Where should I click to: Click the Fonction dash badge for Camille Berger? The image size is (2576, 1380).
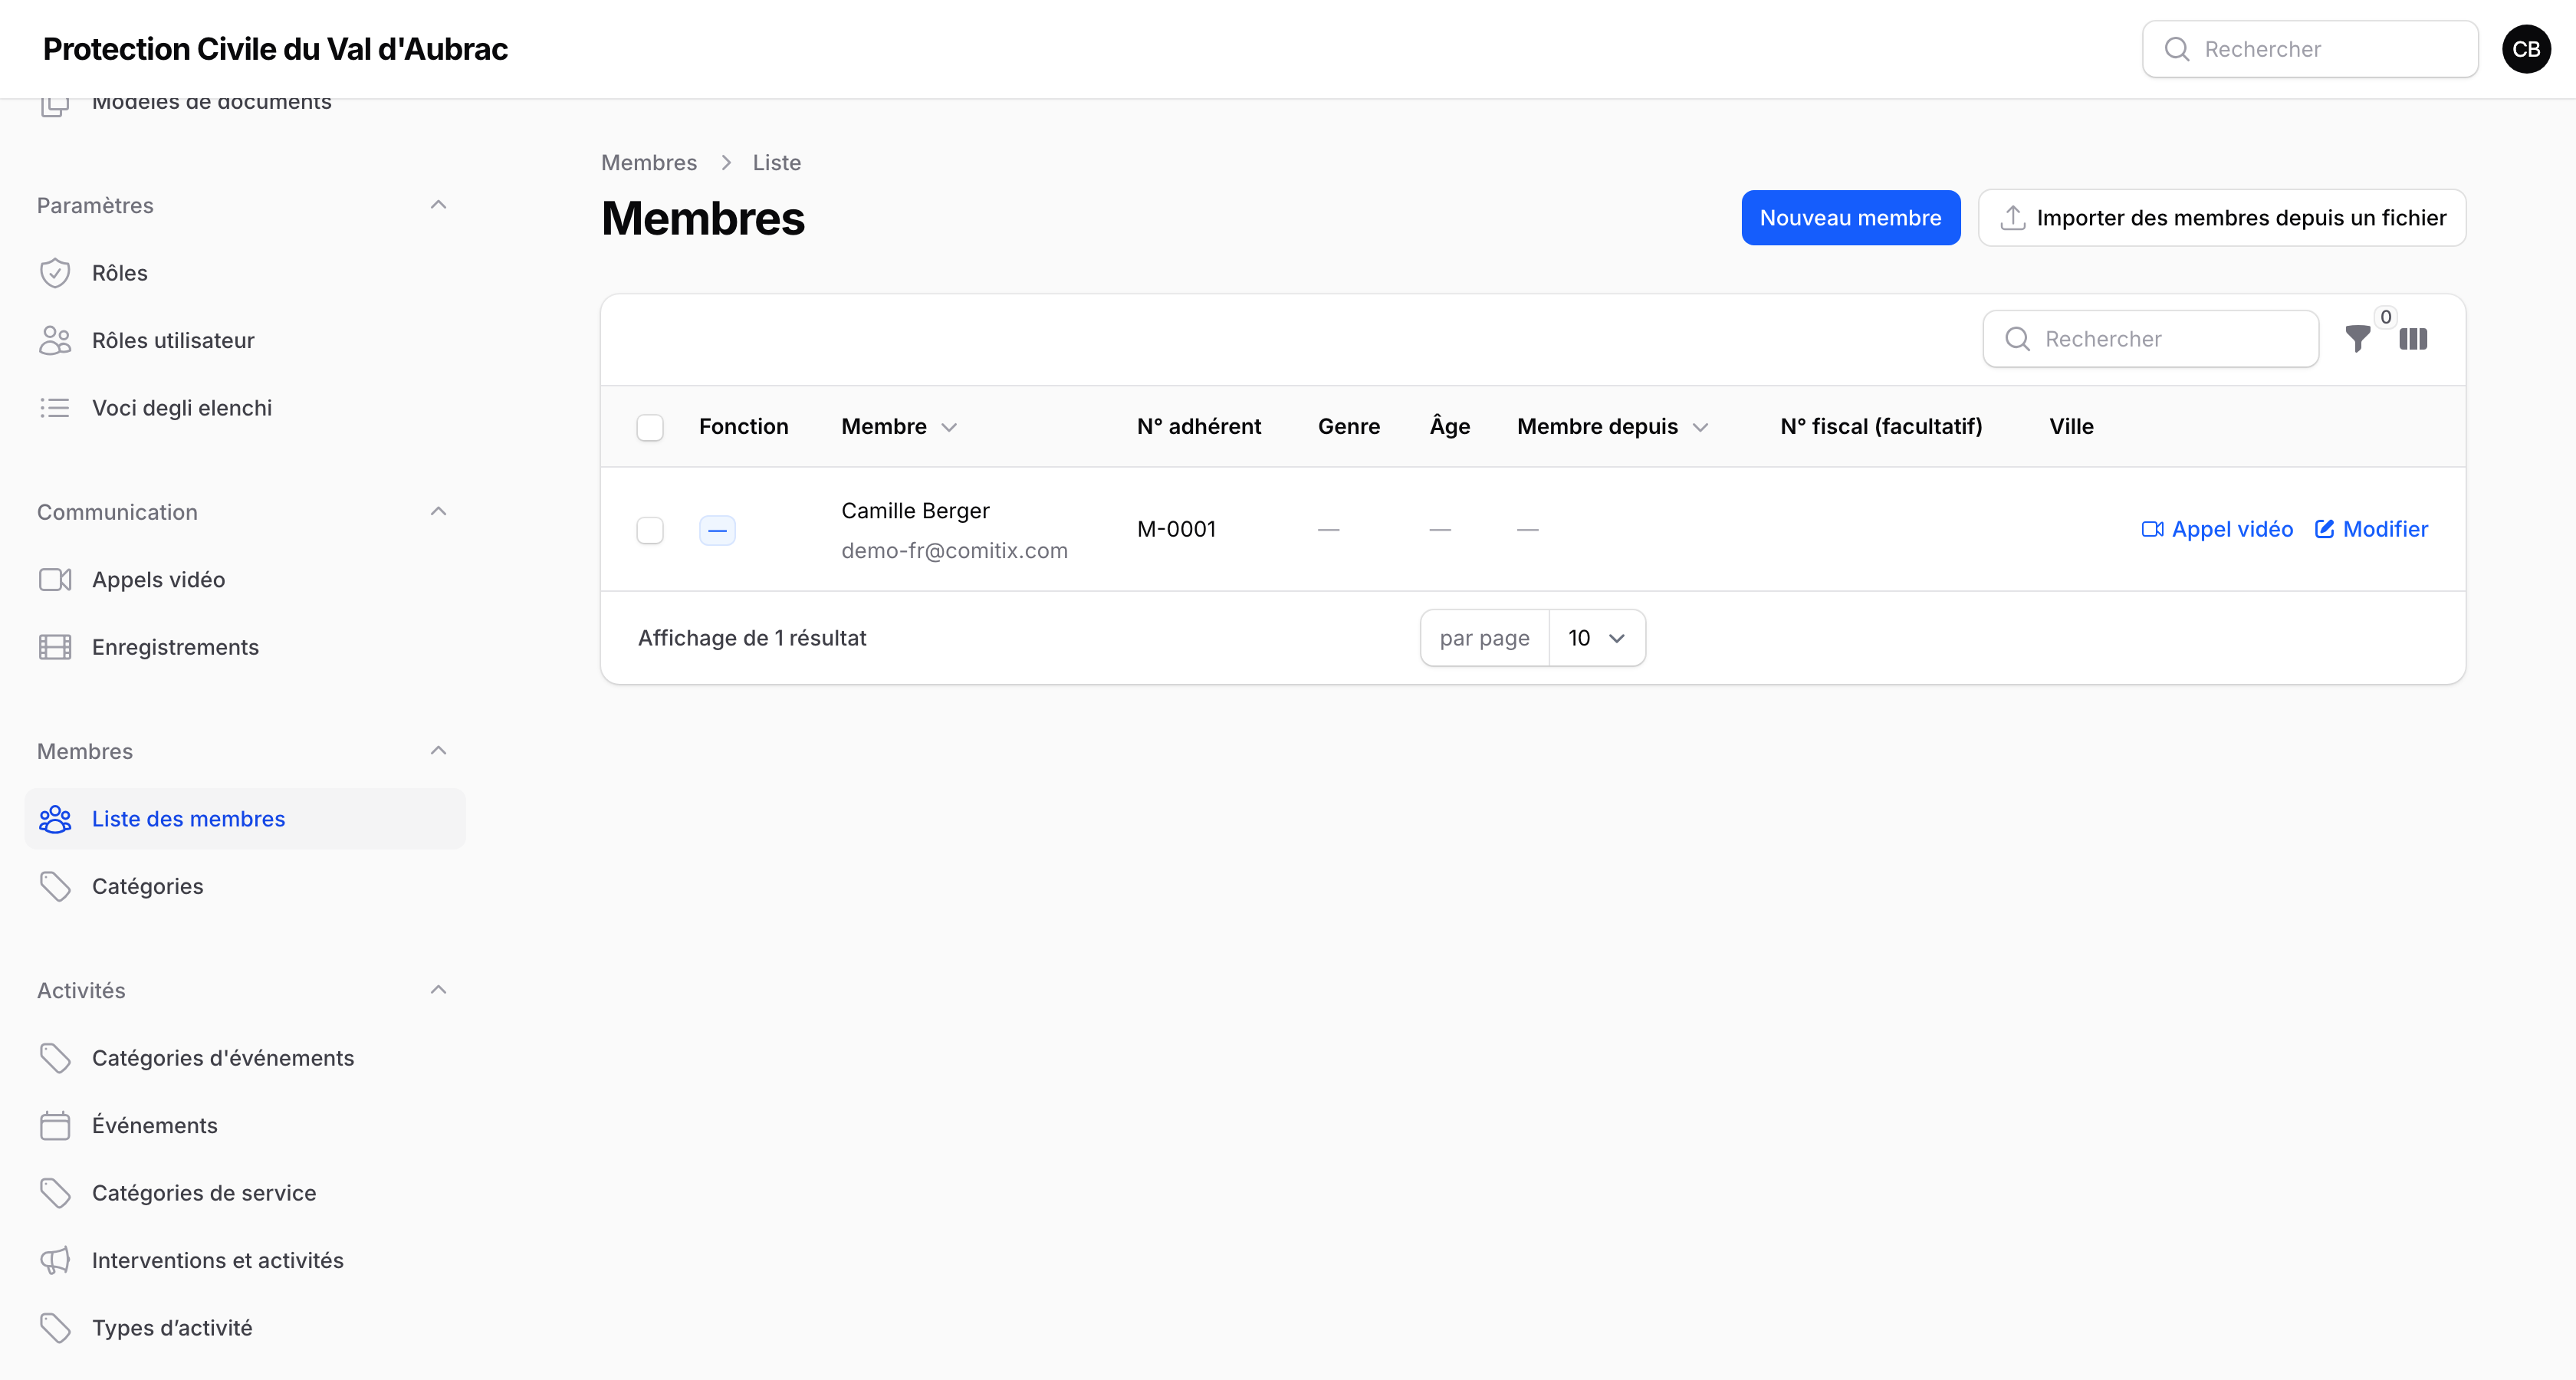(x=717, y=530)
